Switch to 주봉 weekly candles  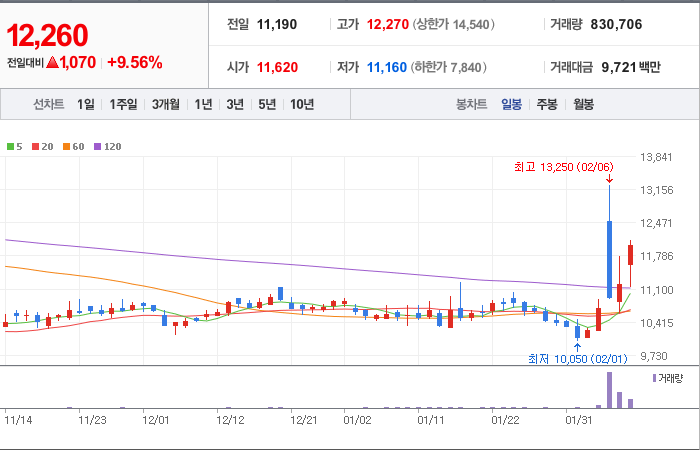coord(547,104)
